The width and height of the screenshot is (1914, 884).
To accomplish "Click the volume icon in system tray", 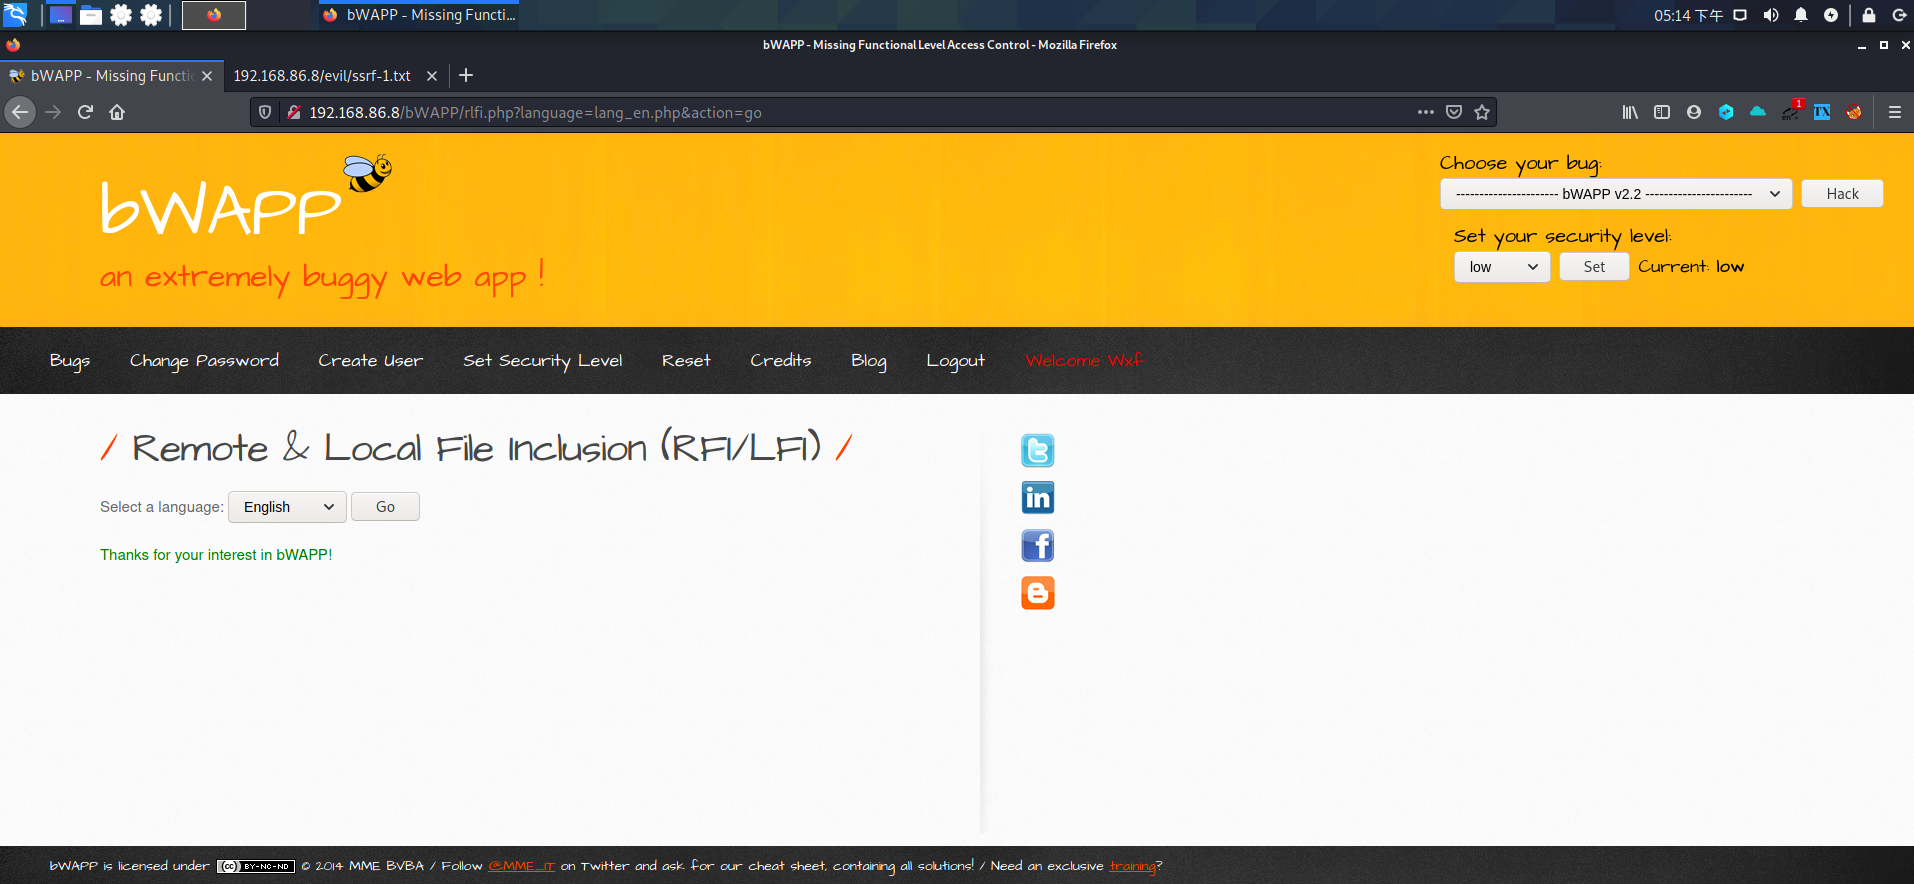I will coord(1771,15).
